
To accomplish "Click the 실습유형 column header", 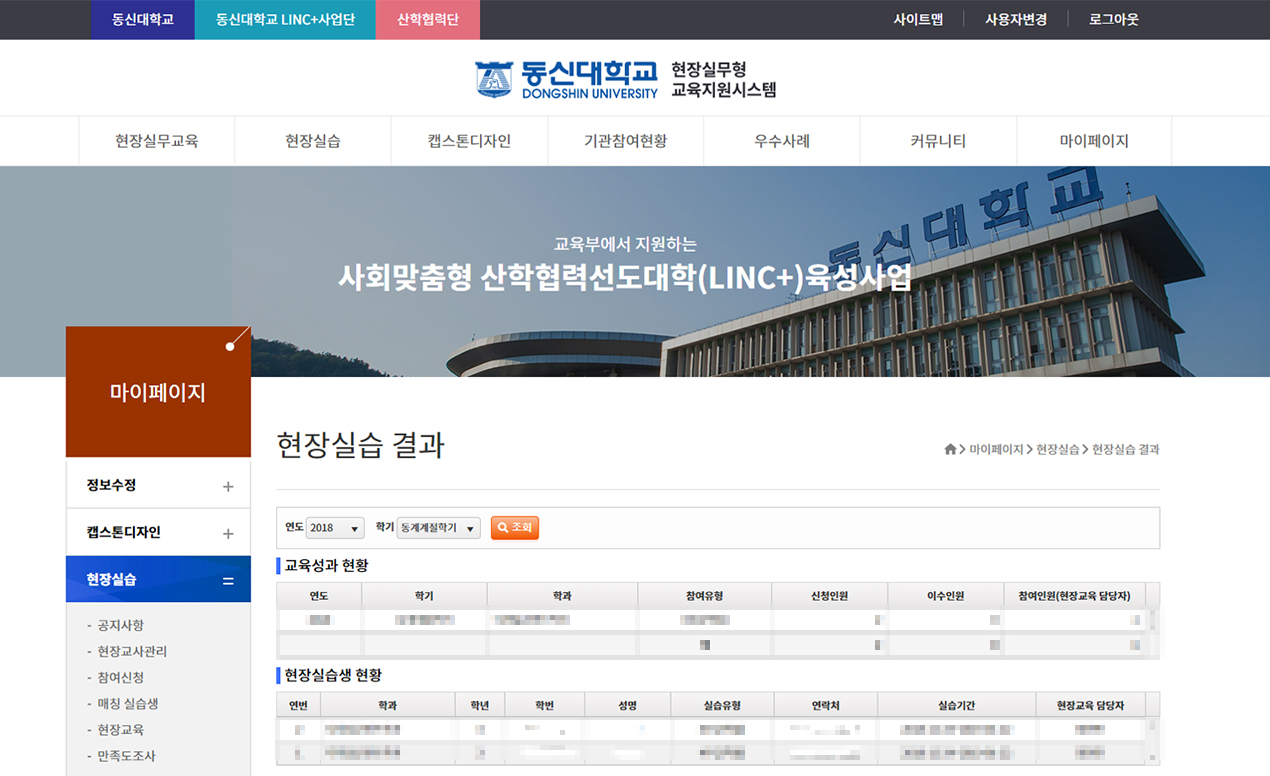I will [722, 705].
